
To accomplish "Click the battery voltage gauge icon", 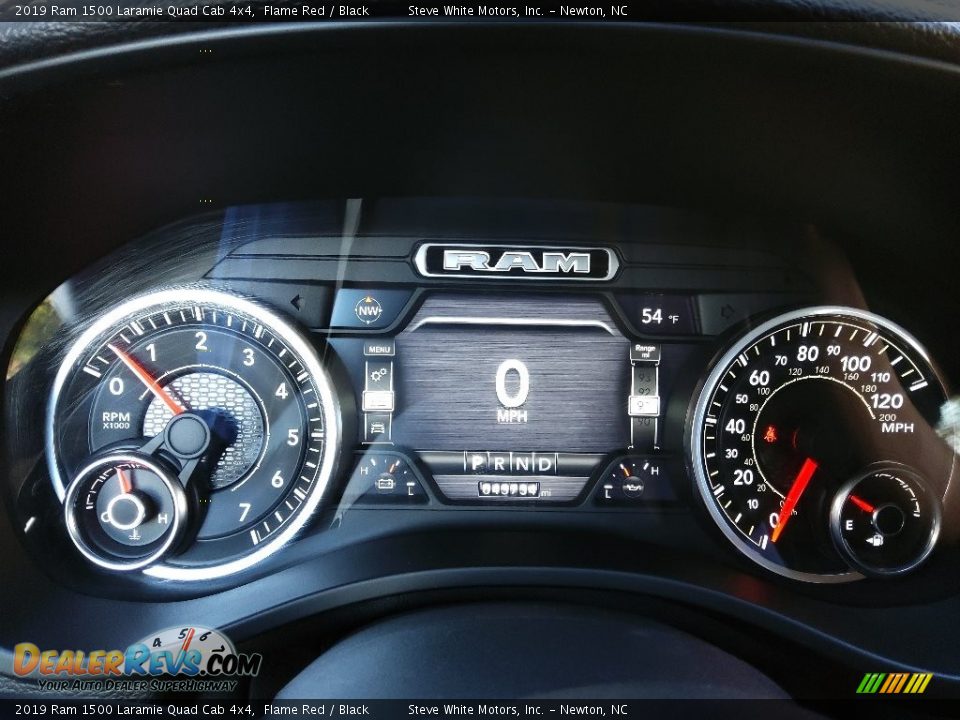I will tap(386, 485).
